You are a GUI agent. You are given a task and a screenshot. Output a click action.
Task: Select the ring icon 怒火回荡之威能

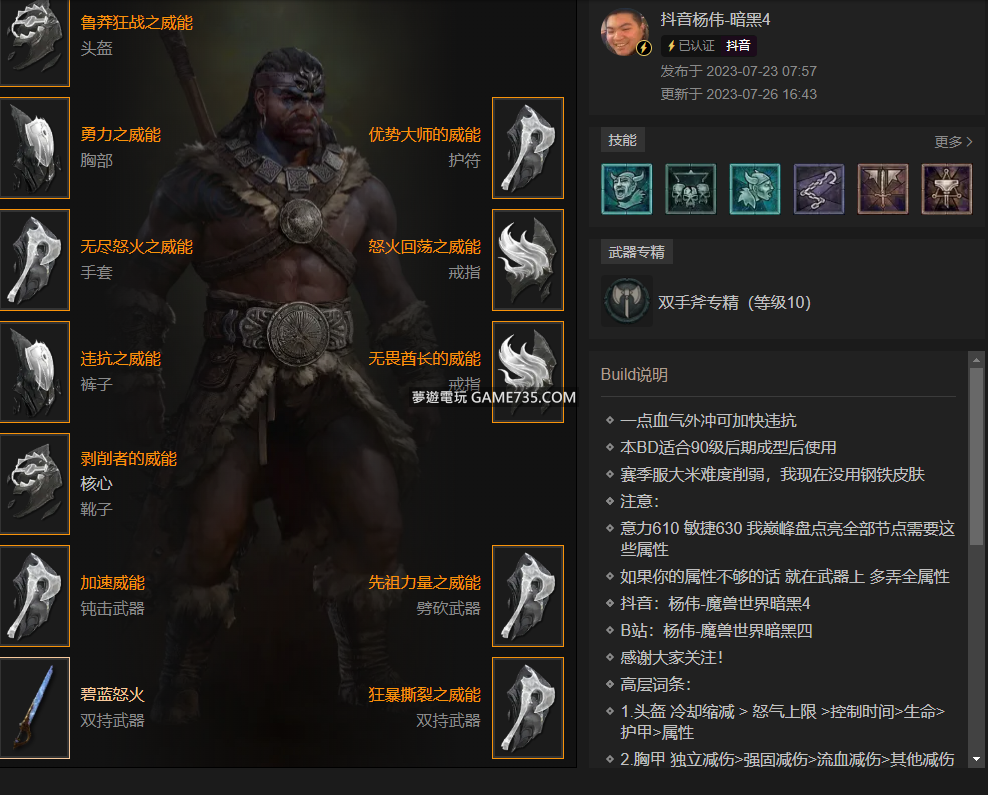tap(528, 260)
